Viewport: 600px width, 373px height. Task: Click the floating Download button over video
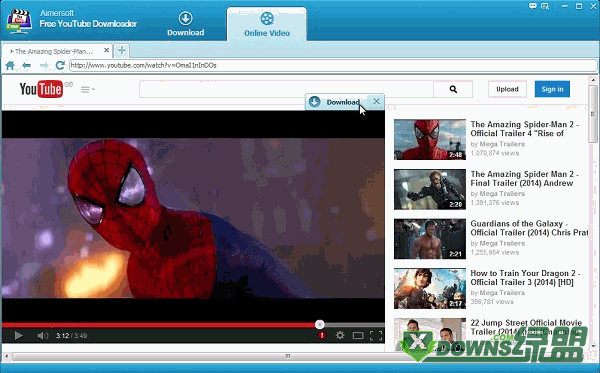pos(334,102)
